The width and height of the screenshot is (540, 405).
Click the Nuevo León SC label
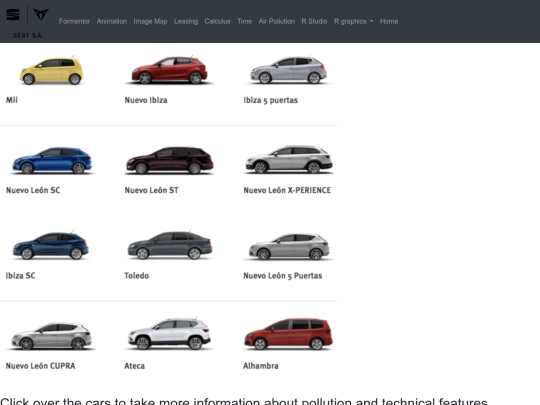(x=33, y=190)
